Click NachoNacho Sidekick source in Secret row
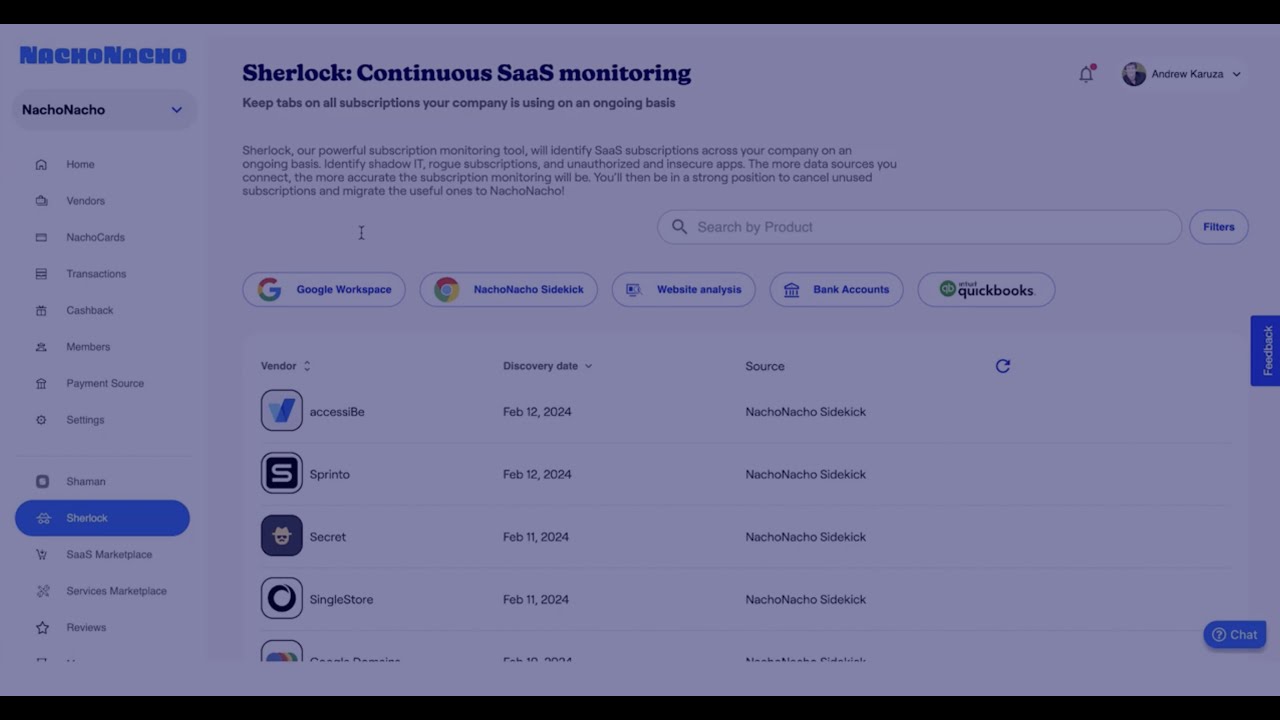This screenshot has width=1280, height=720. 805,537
